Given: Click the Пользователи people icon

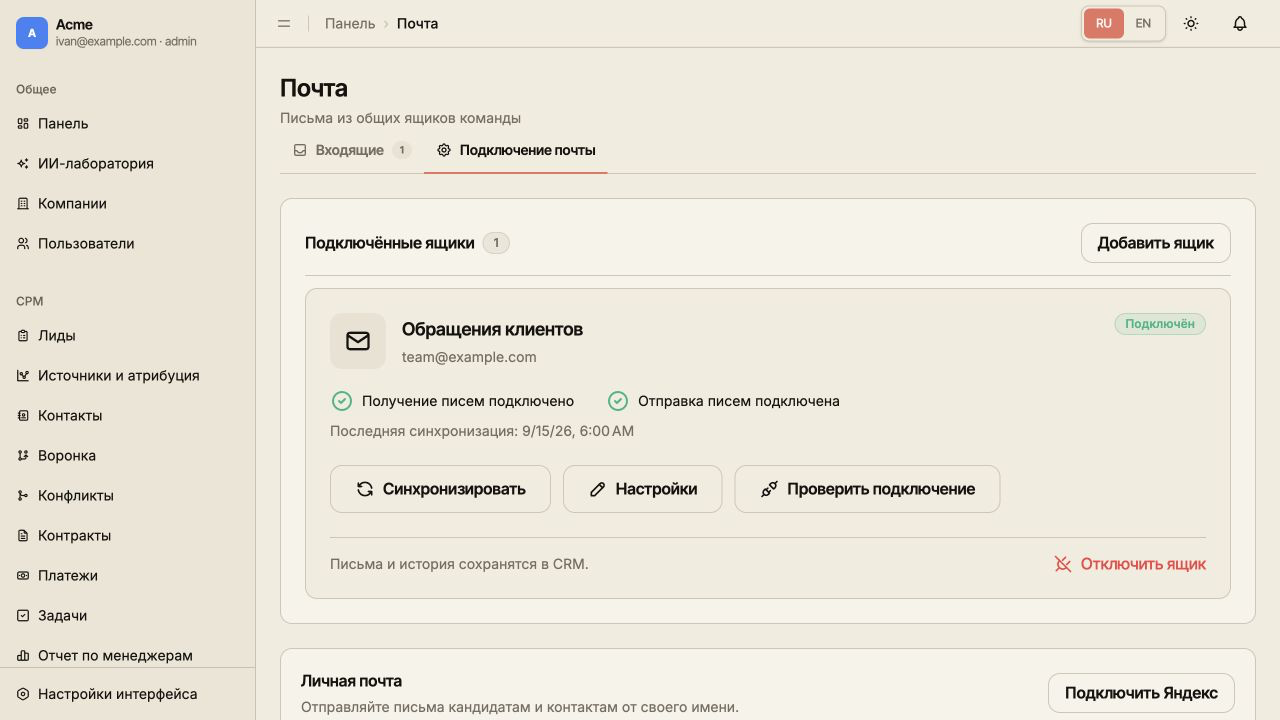Looking at the screenshot, I should 23,244.
